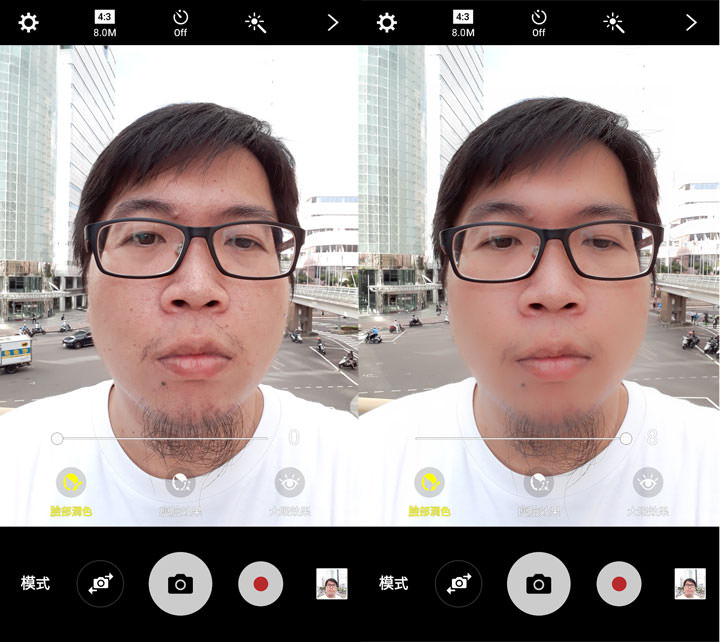Viewport: 720px width, 642px height.
Task: Toggle the self-timer Off icon in left screen
Action: [180, 22]
